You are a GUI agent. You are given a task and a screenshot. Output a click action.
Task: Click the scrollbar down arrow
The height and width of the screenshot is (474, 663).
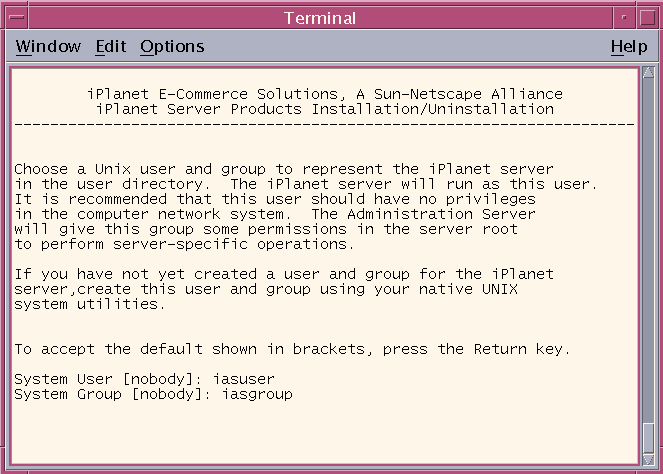coord(648,459)
